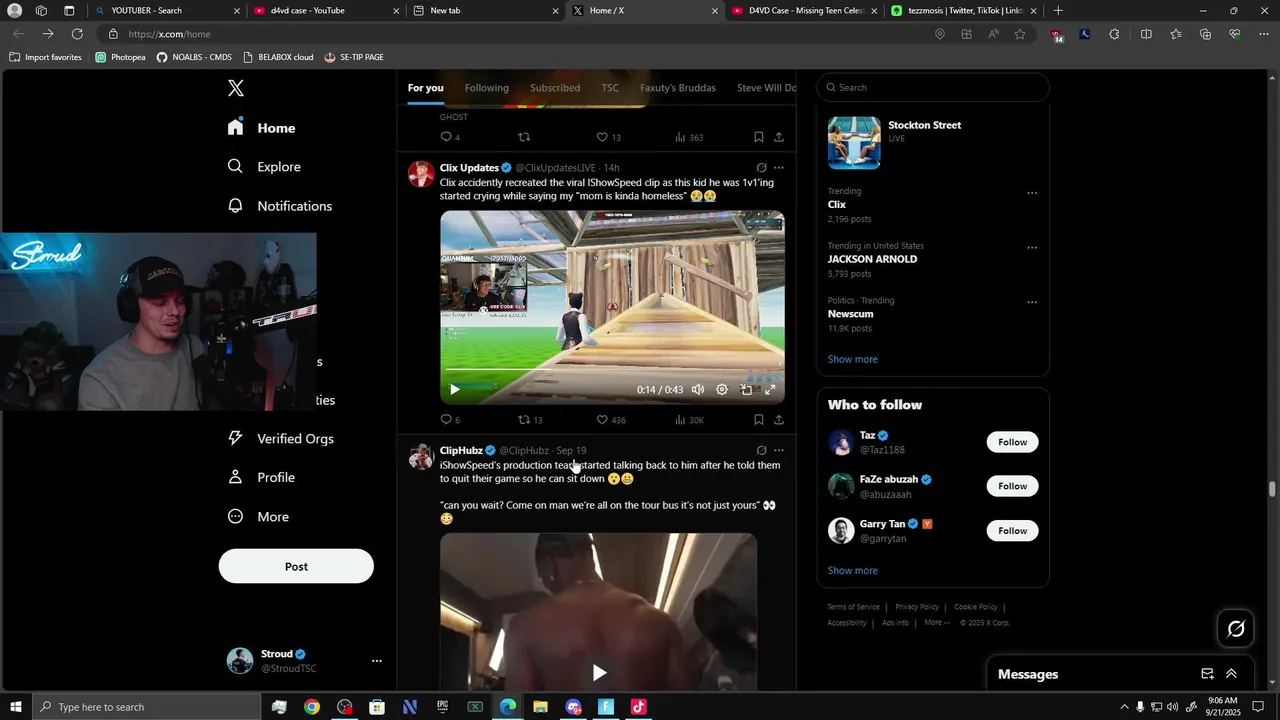Open Grok actions on ClipHubz post
The width and height of the screenshot is (1280, 720).
coord(761,451)
